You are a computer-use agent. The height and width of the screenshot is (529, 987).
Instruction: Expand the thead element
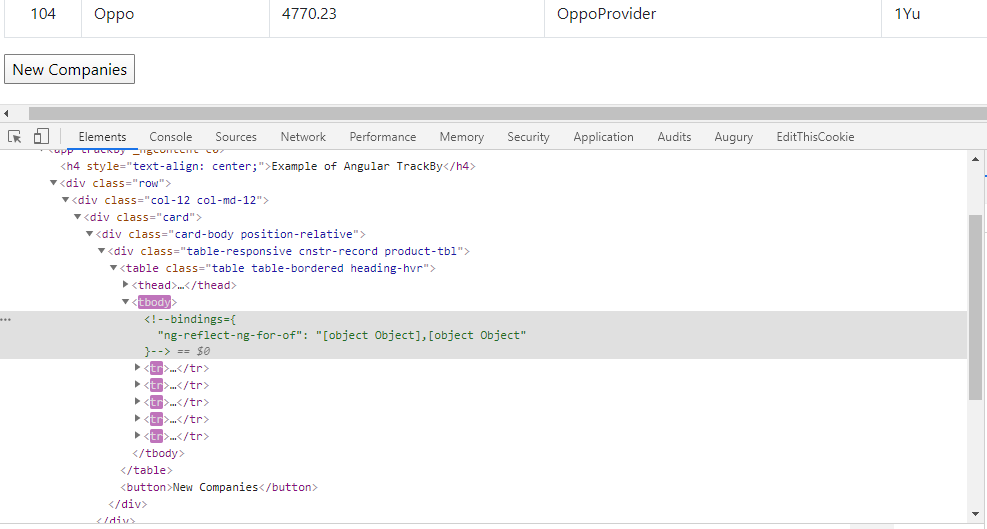click(x=126, y=285)
